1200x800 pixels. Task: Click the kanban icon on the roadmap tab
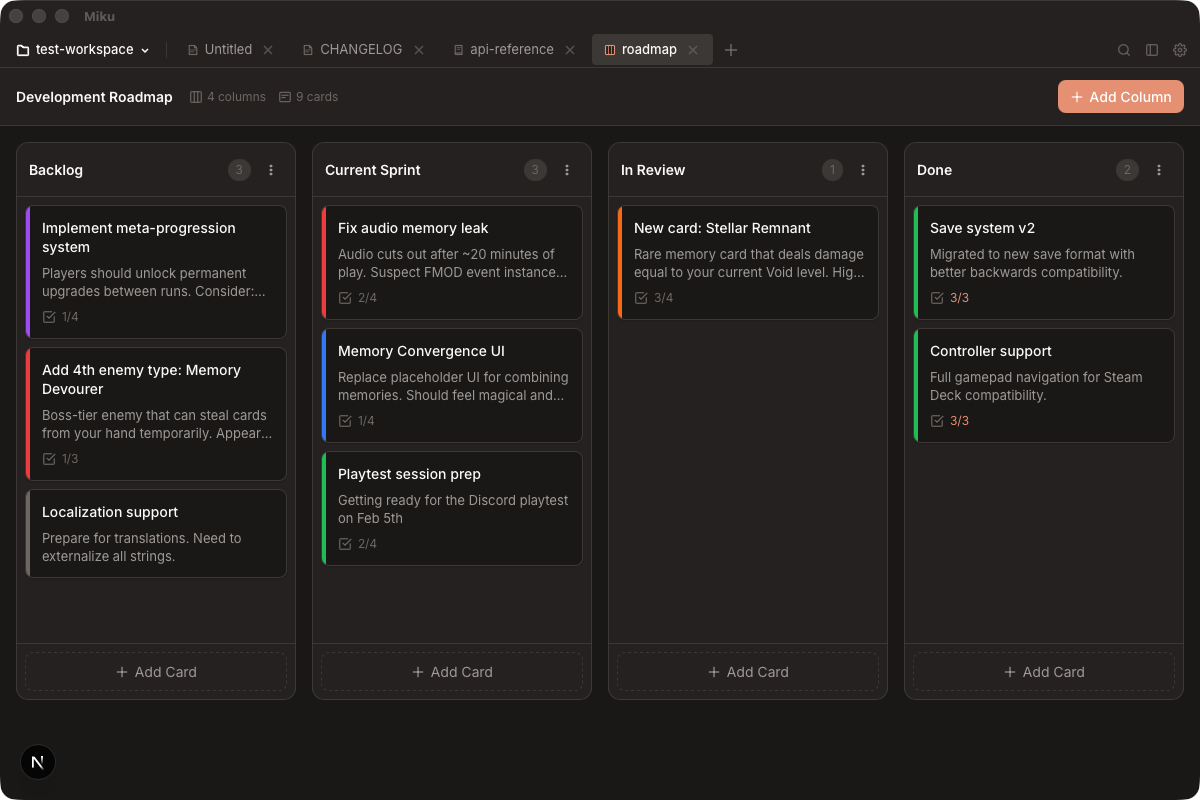coord(608,49)
